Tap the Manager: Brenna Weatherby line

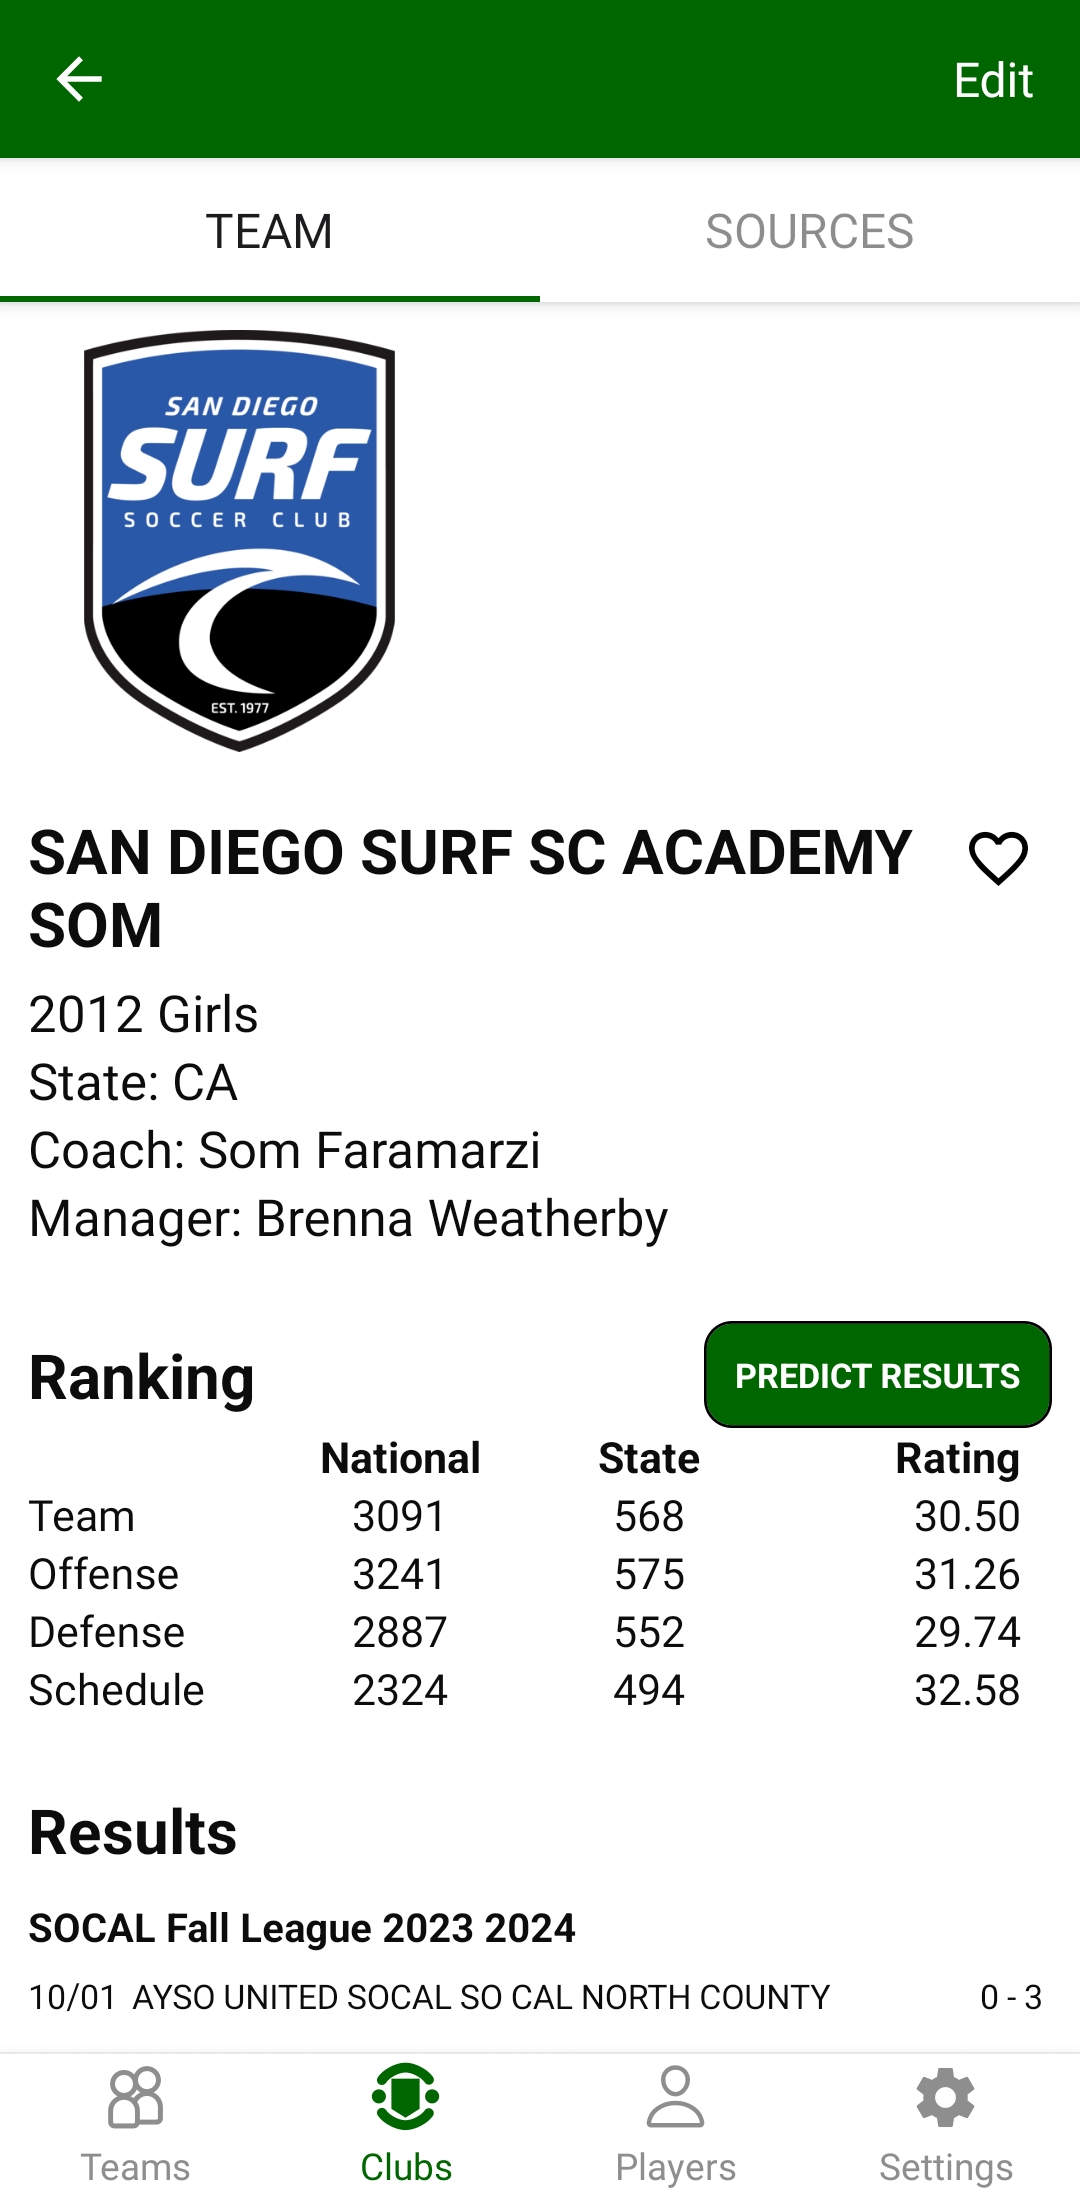(348, 1219)
